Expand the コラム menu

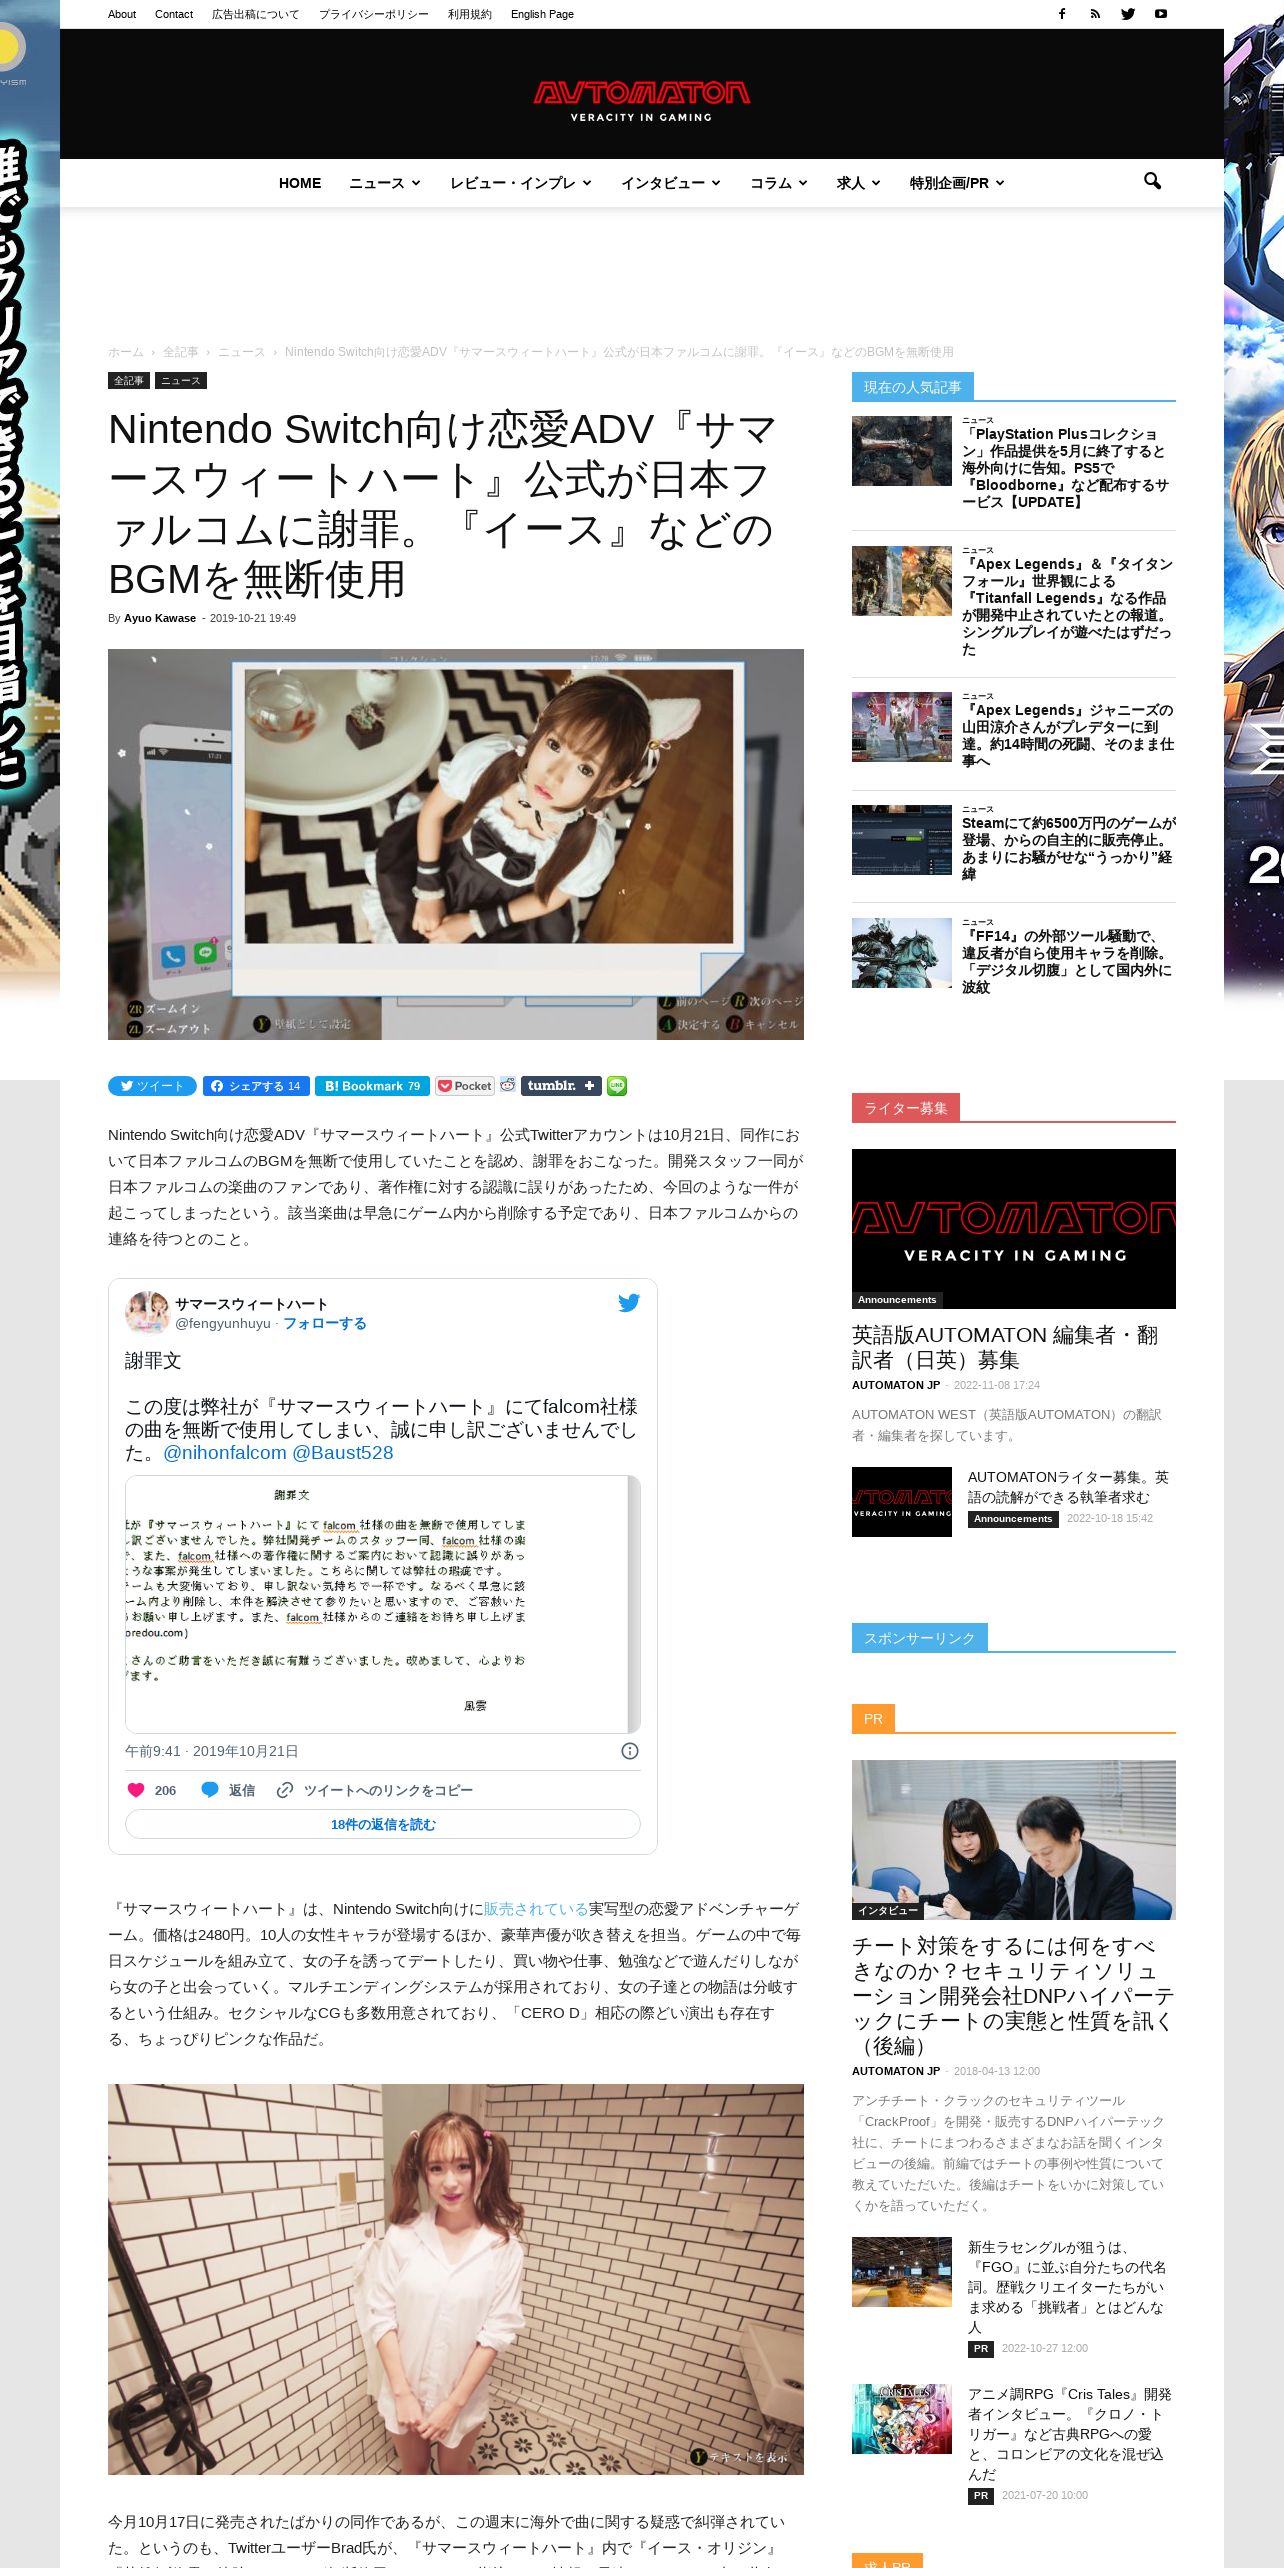[x=778, y=183]
